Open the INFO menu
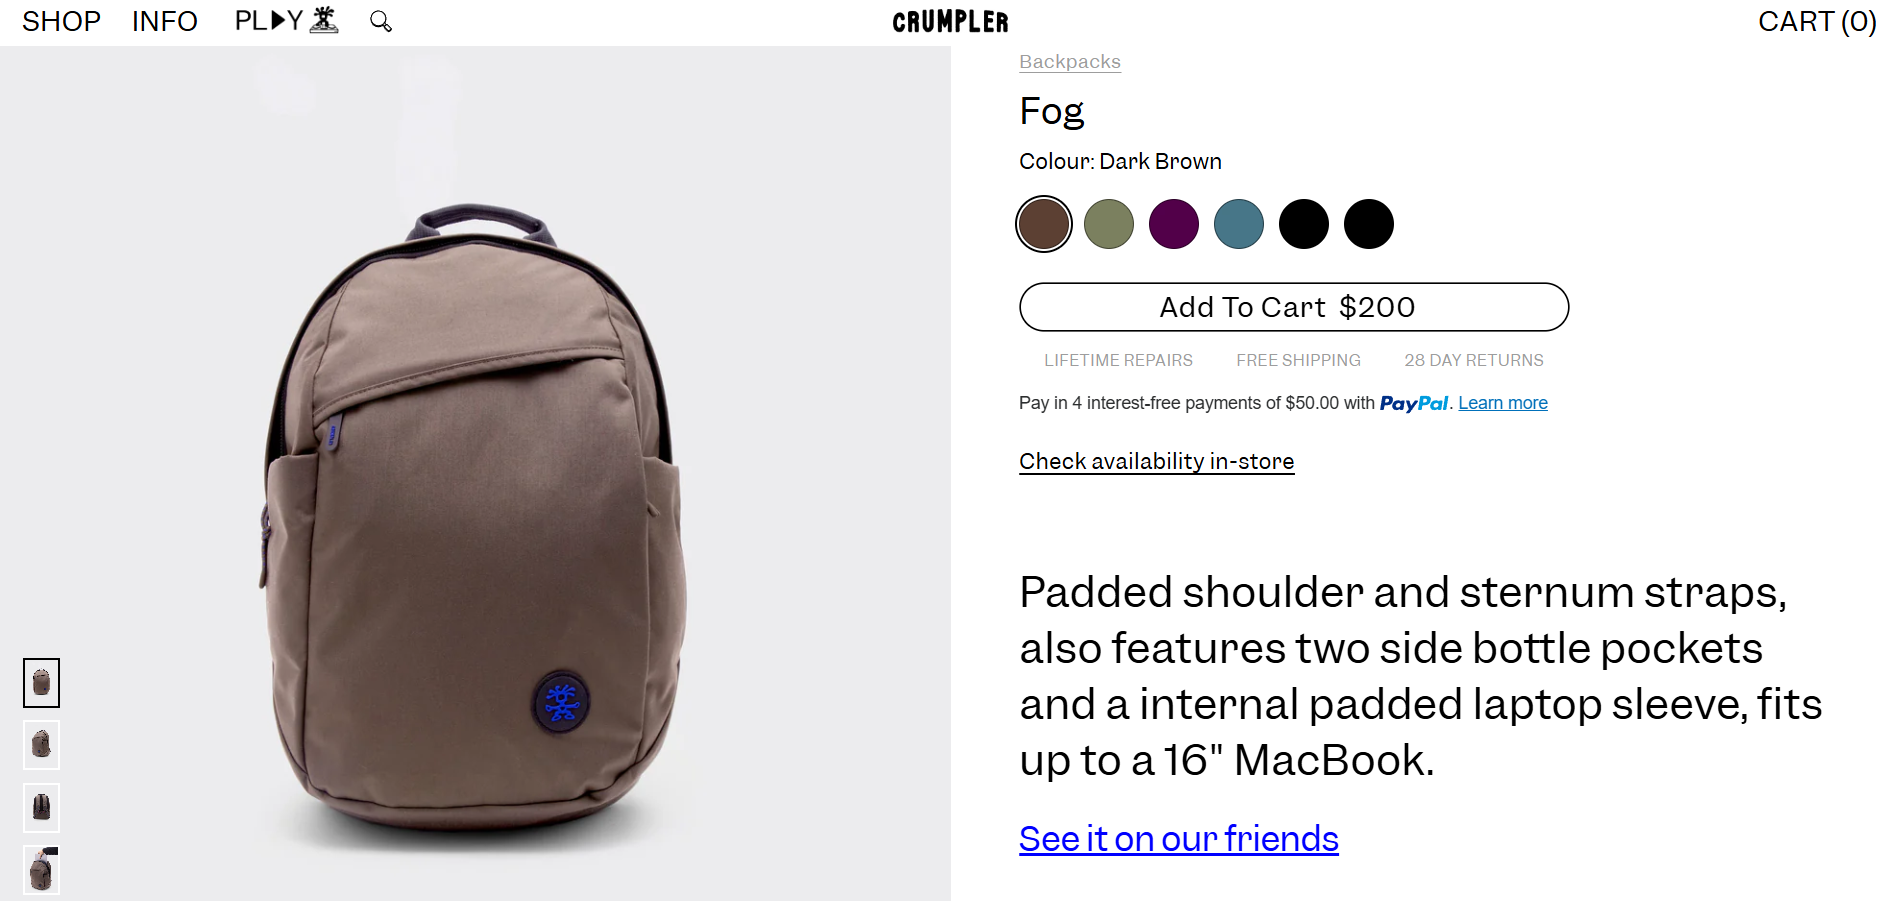This screenshot has width=1896, height=901. pyautogui.click(x=165, y=21)
